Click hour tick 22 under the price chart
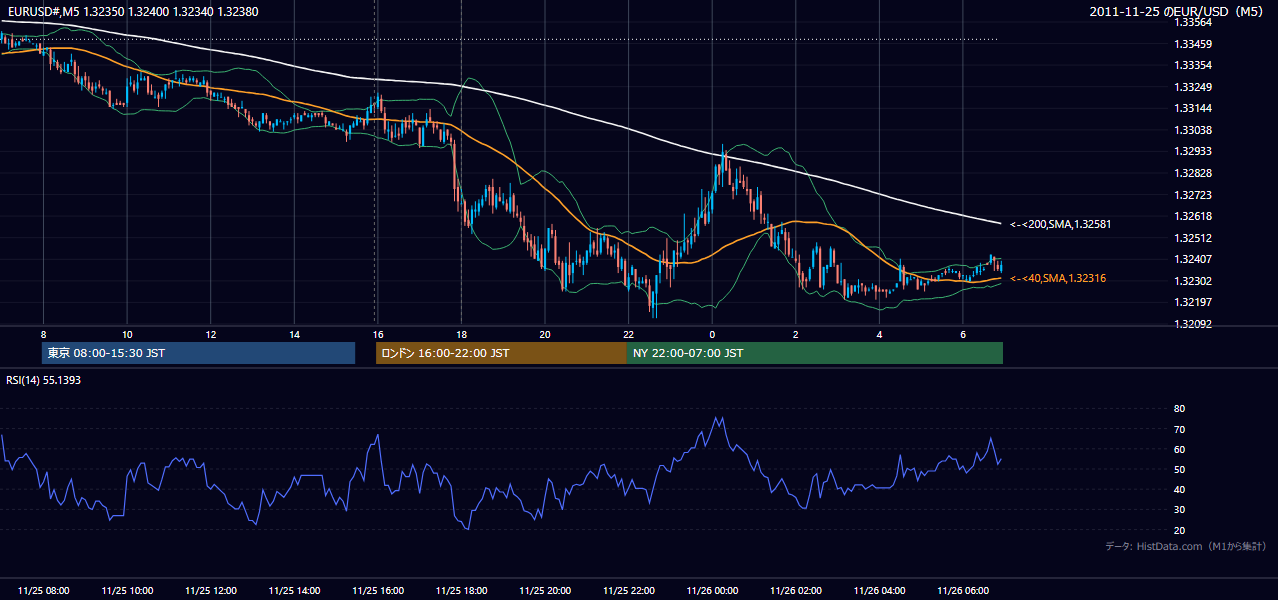Viewport: 1278px width, 600px height. [628, 334]
